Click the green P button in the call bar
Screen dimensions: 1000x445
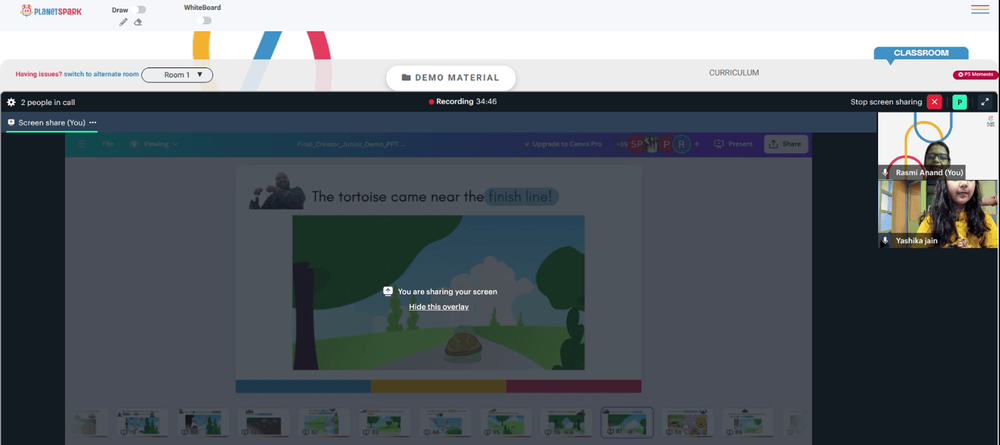pos(959,102)
